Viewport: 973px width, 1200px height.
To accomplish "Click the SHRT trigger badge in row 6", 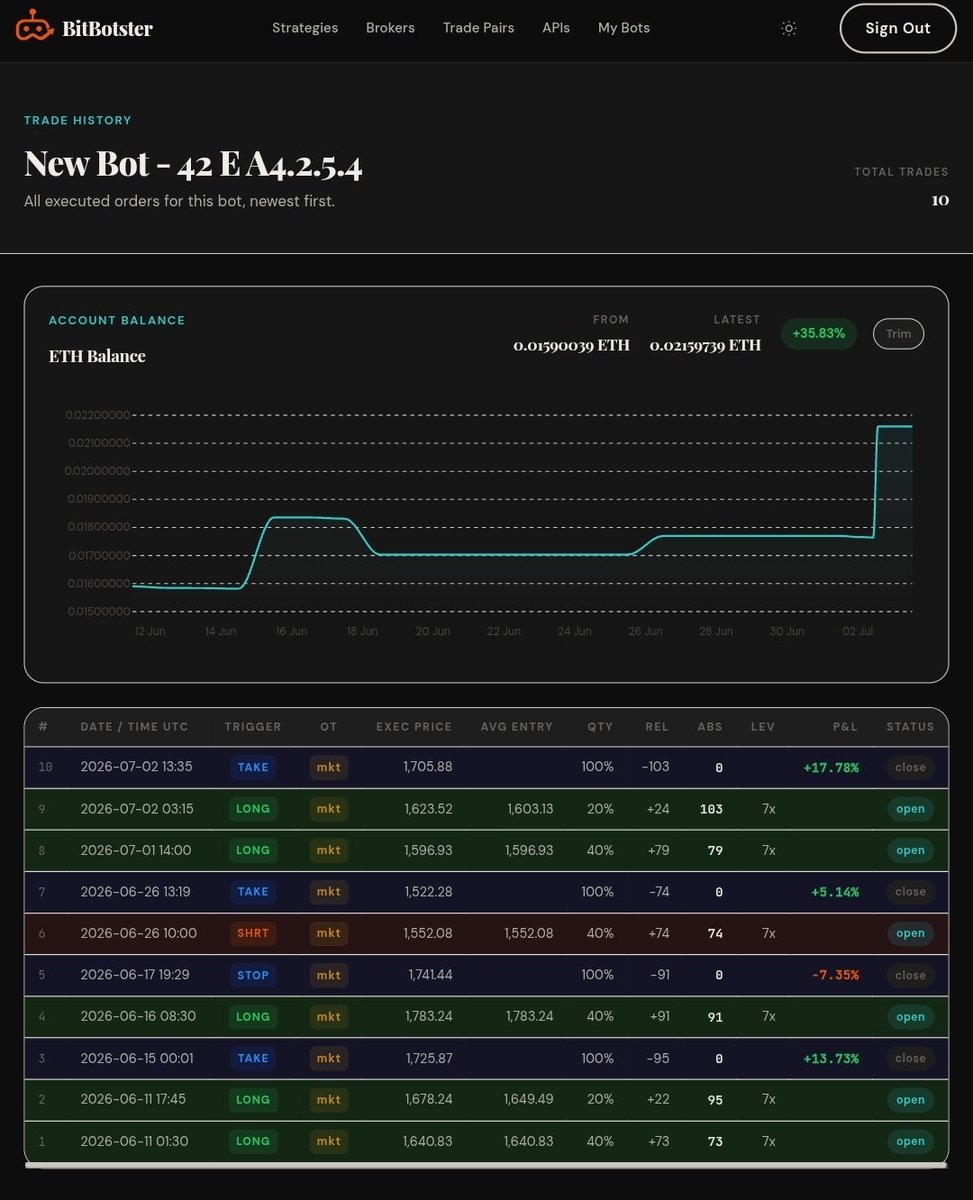I will tap(253, 933).
